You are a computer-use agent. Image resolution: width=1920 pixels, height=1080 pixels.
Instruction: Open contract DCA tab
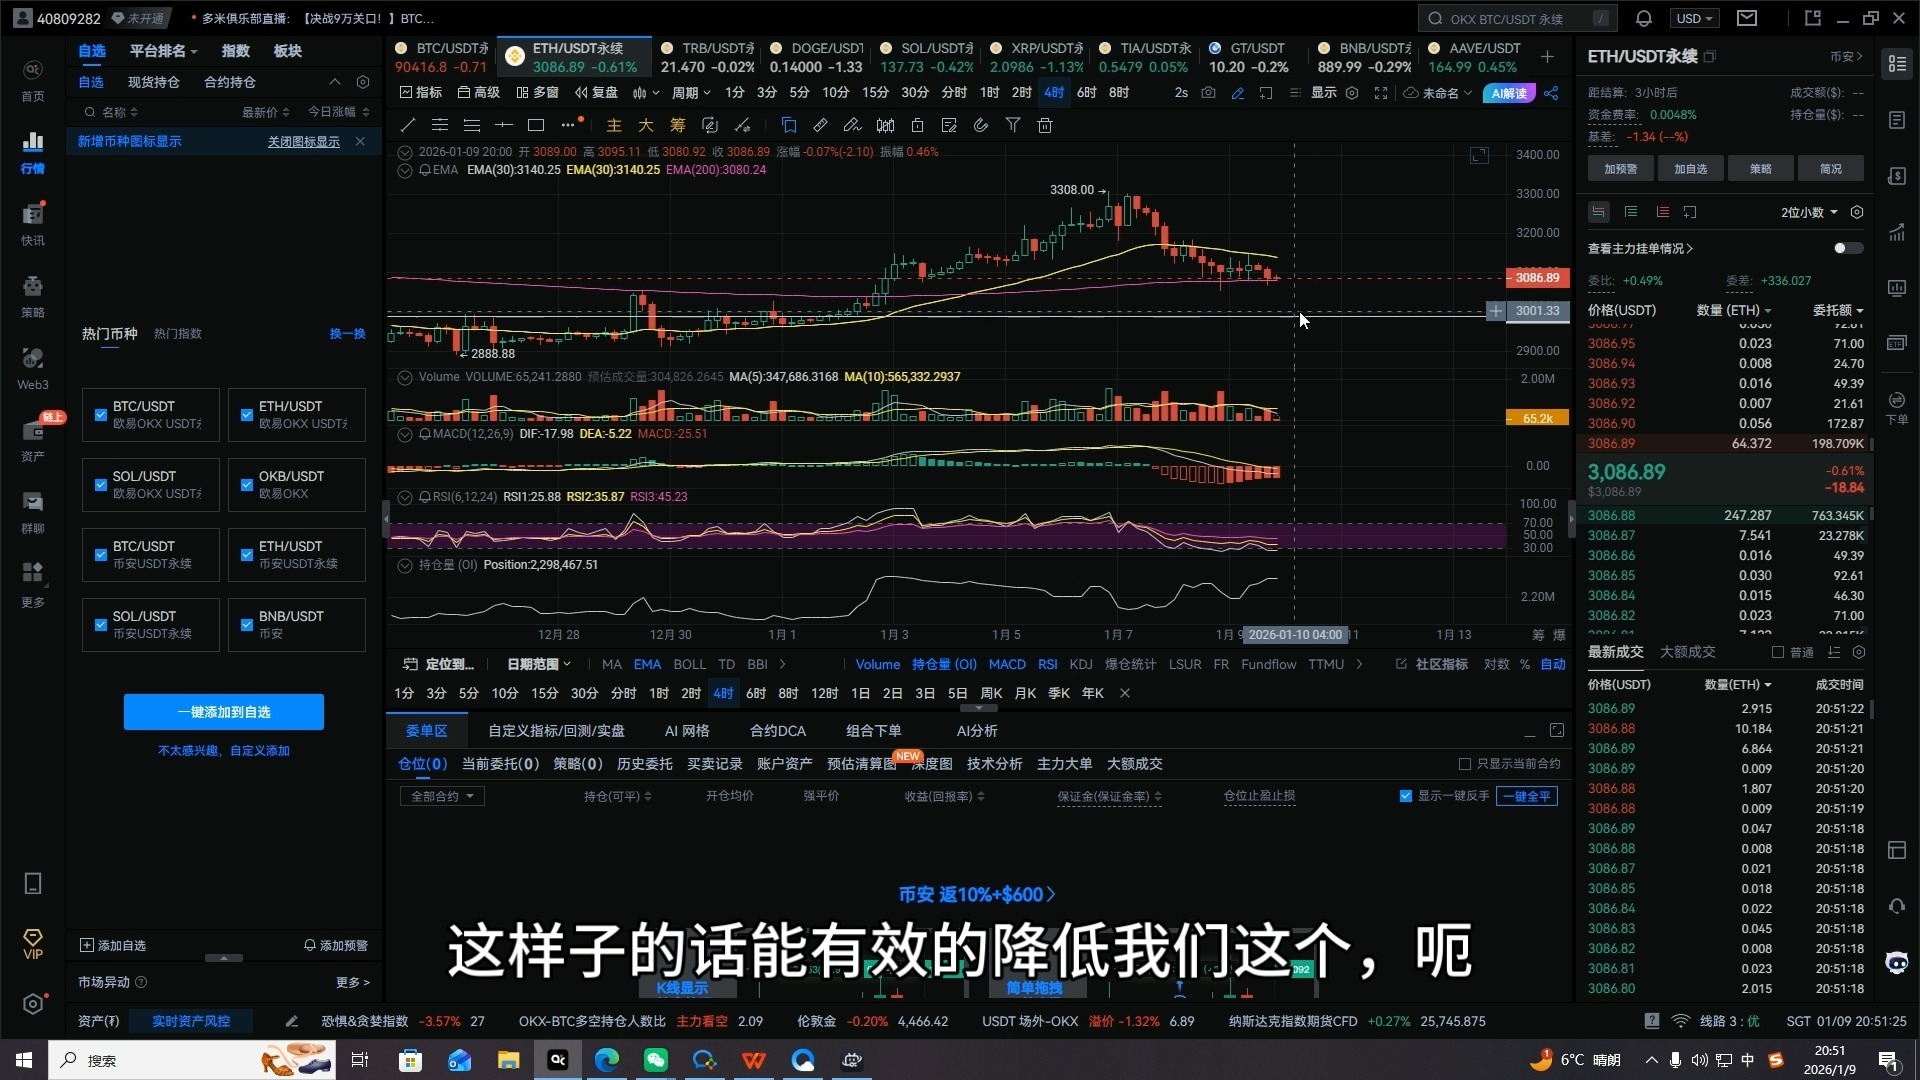(777, 731)
